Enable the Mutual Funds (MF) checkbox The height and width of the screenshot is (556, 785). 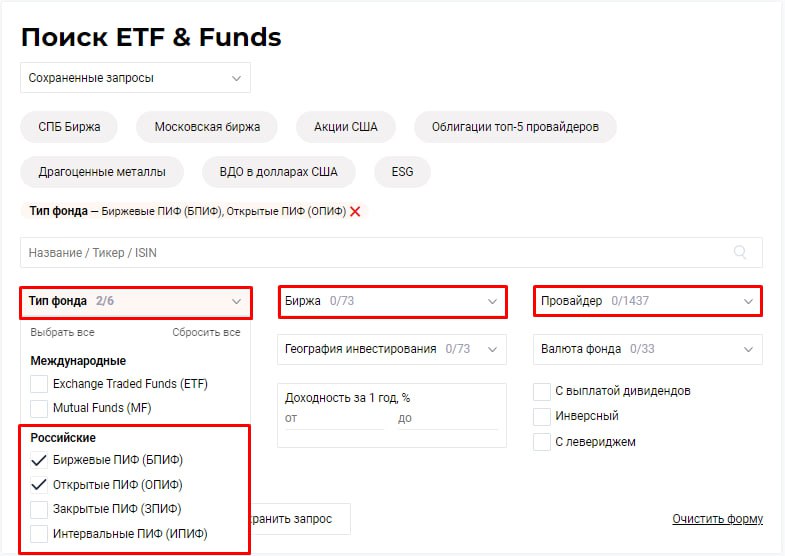[x=39, y=408]
